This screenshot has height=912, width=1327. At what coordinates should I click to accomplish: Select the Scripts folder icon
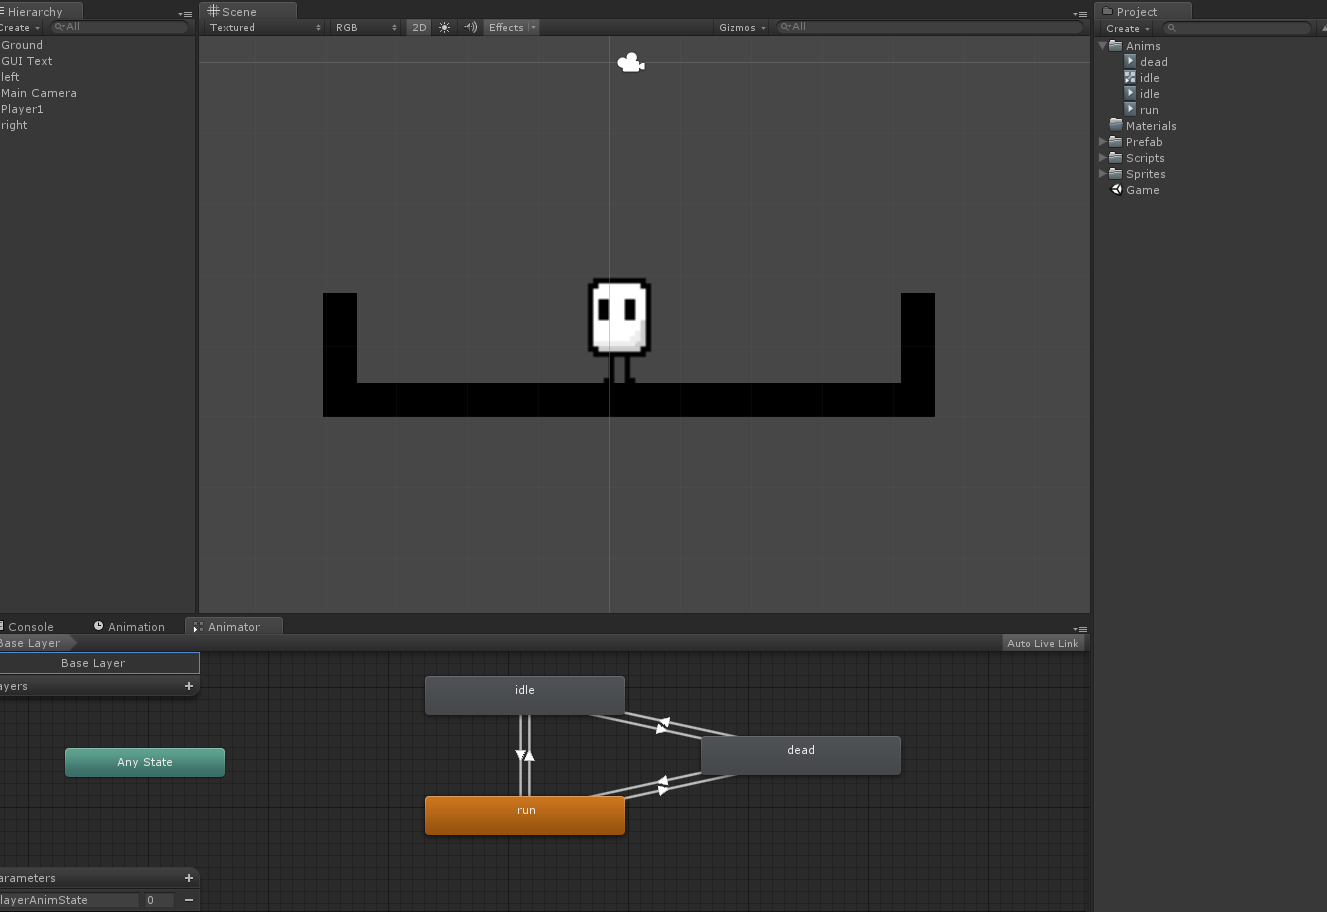[x=1116, y=157]
